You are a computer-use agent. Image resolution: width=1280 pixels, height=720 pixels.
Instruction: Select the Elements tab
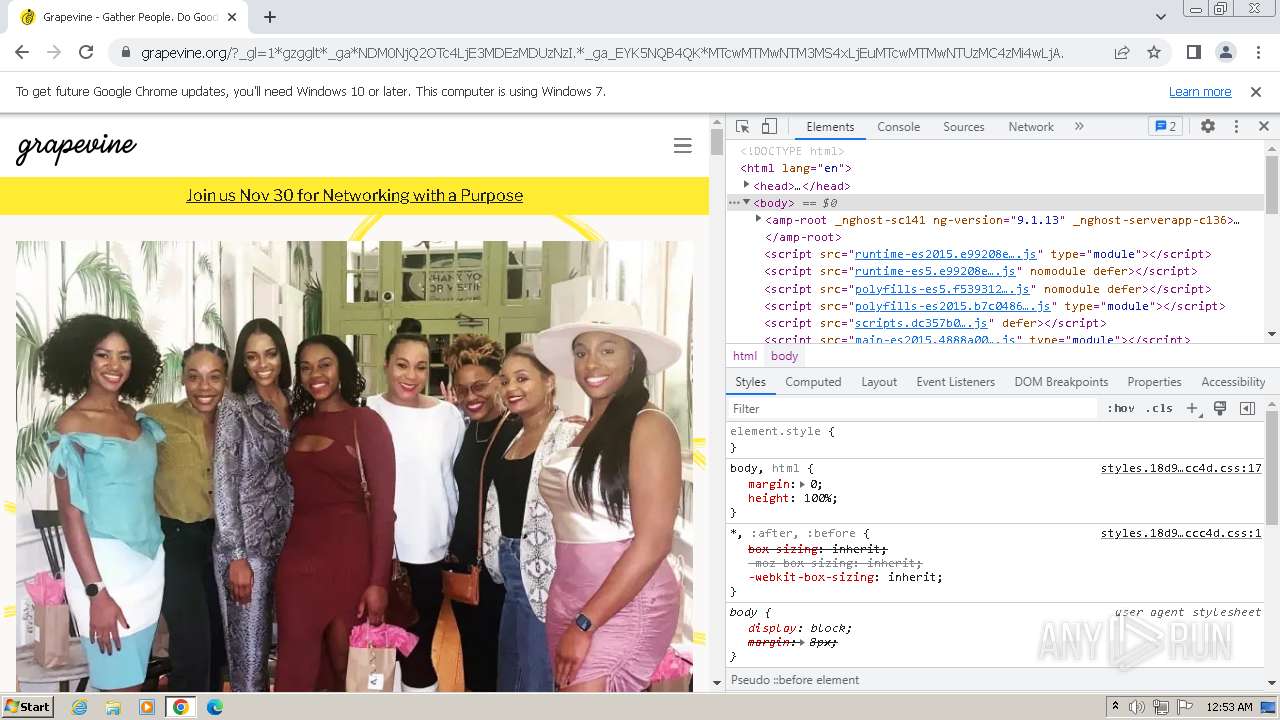[830, 127]
